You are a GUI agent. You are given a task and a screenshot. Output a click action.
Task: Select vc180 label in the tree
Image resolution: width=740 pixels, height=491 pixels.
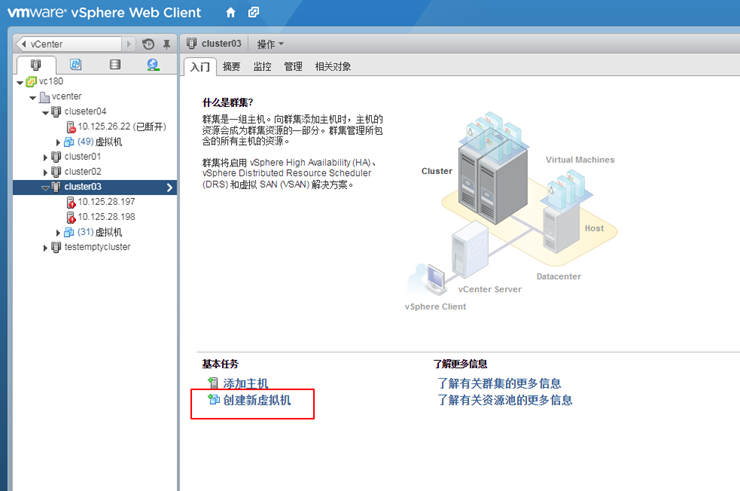(51, 81)
